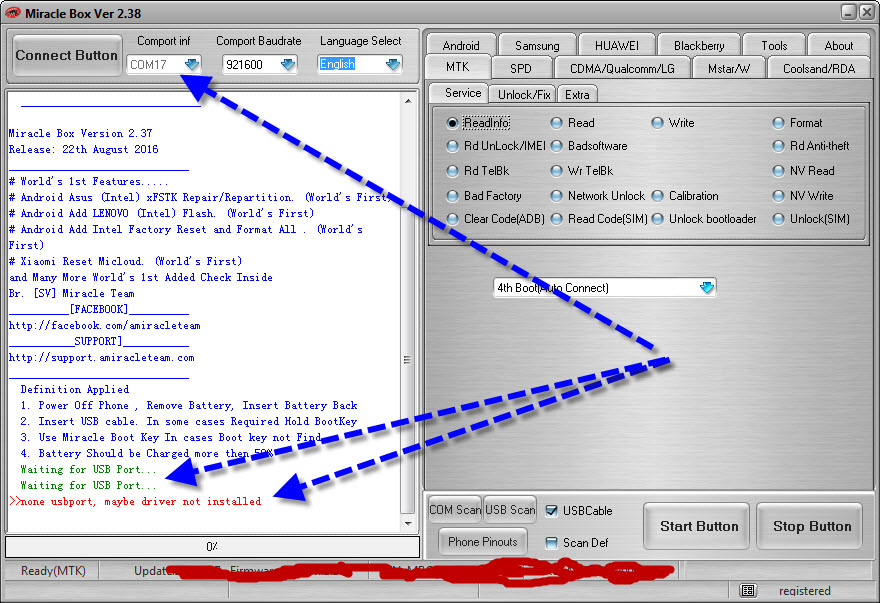
Task: Click the support.amiracleteam.com link text
Action: (102, 358)
